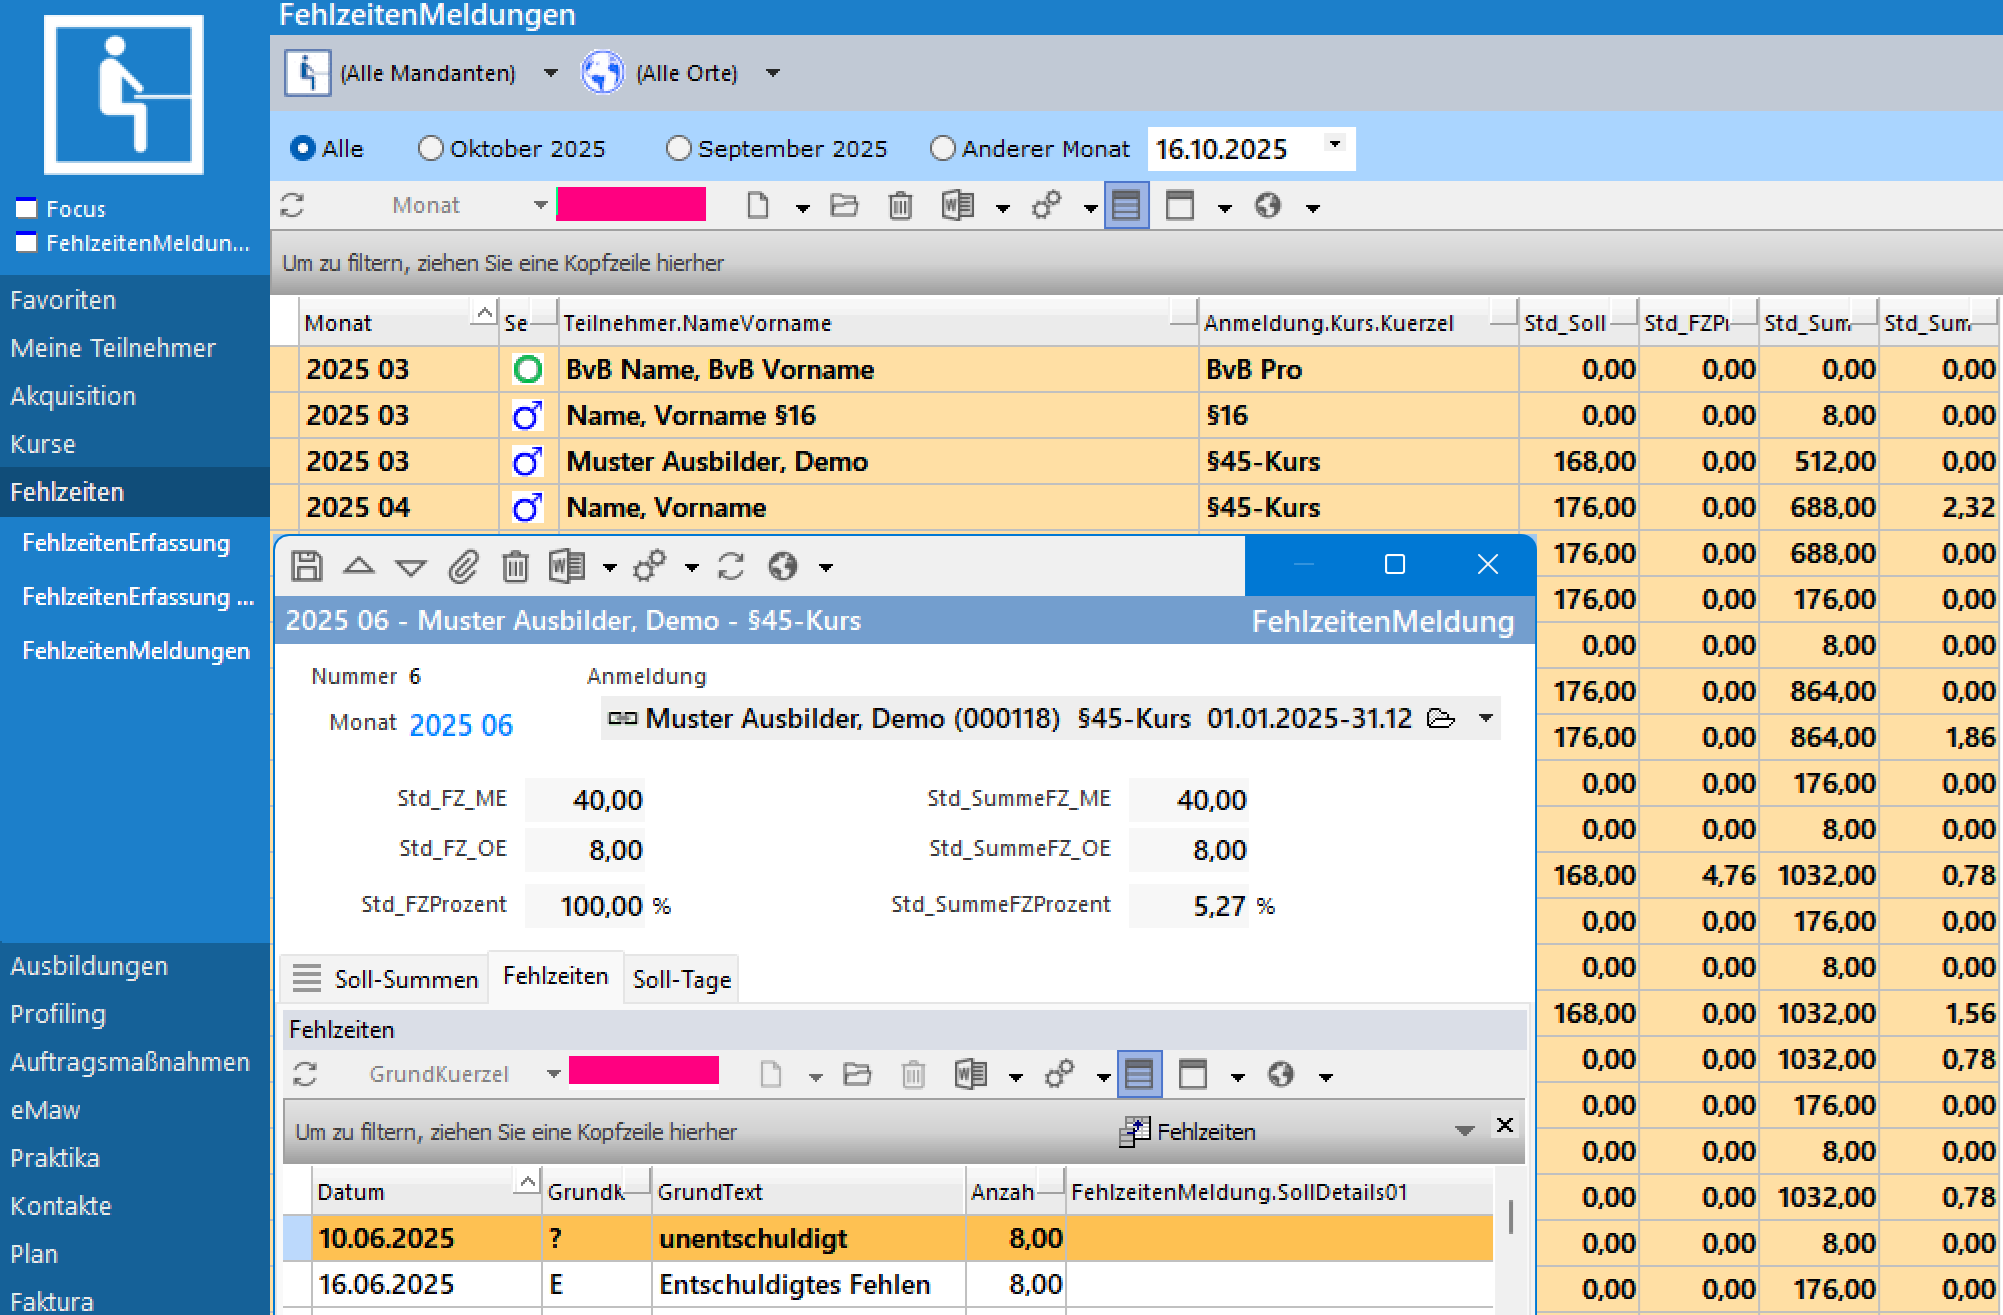Click the globe icon in dialog toolbar

(x=782, y=567)
